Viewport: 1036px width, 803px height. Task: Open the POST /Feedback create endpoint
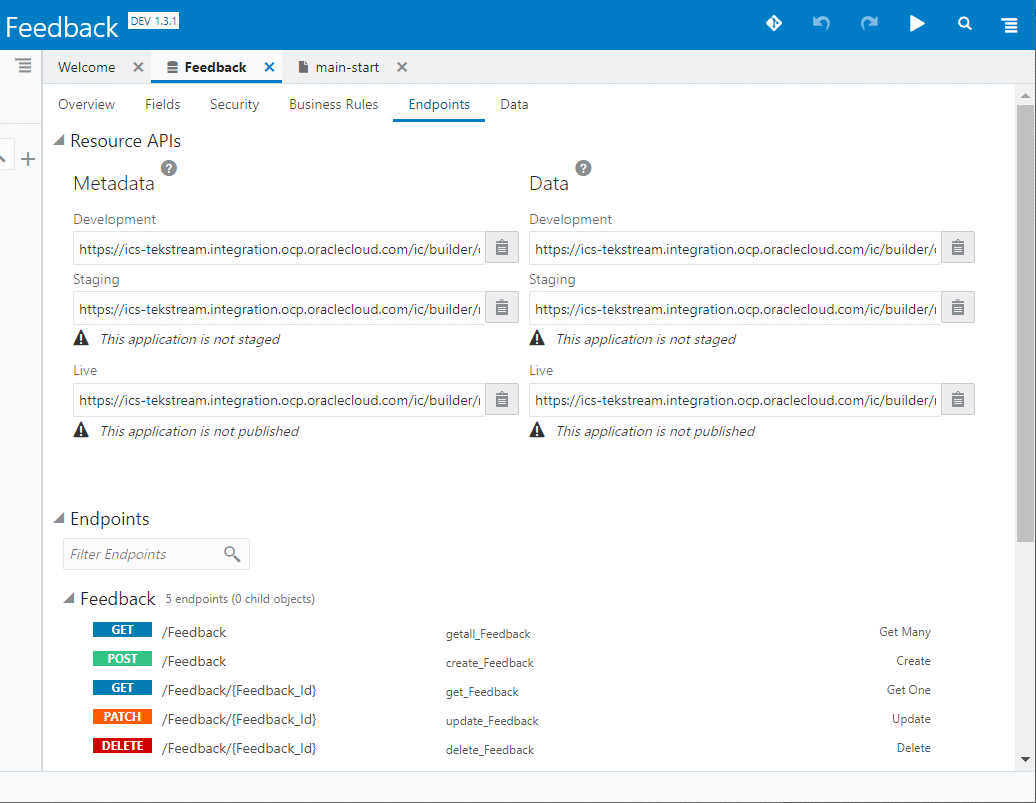pos(512,662)
